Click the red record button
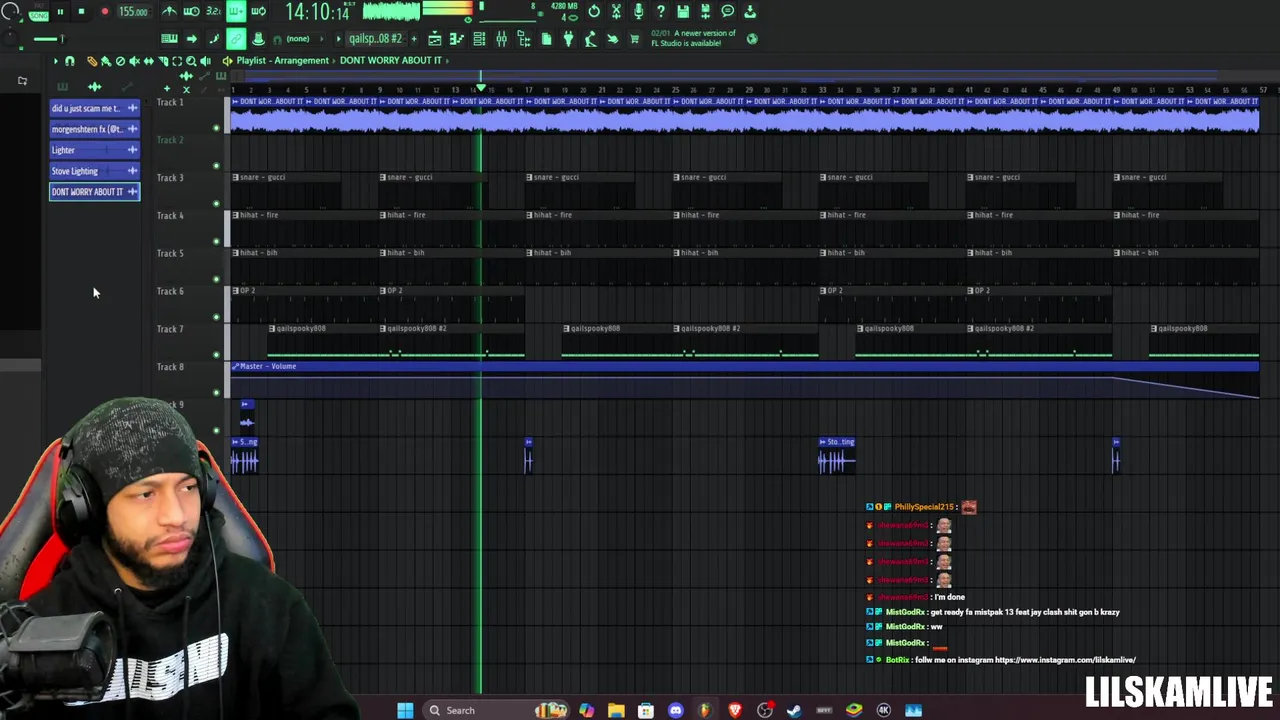Image resolution: width=1280 pixels, height=720 pixels. 105,12
